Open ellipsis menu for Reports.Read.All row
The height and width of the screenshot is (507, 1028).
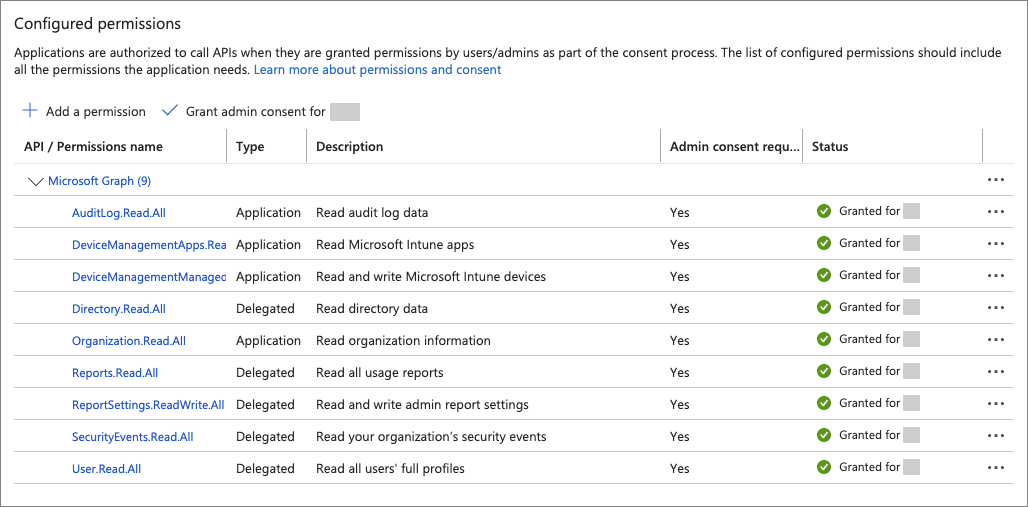(x=995, y=372)
